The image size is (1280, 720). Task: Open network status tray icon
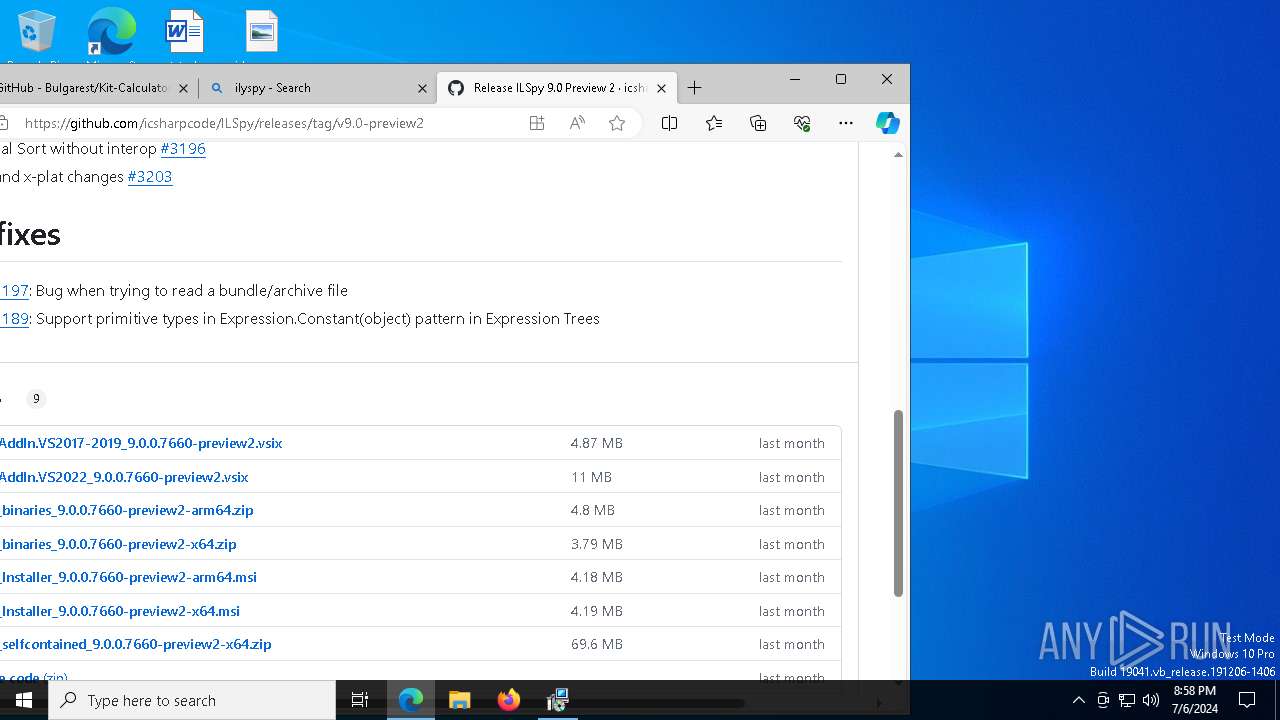point(1127,700)
